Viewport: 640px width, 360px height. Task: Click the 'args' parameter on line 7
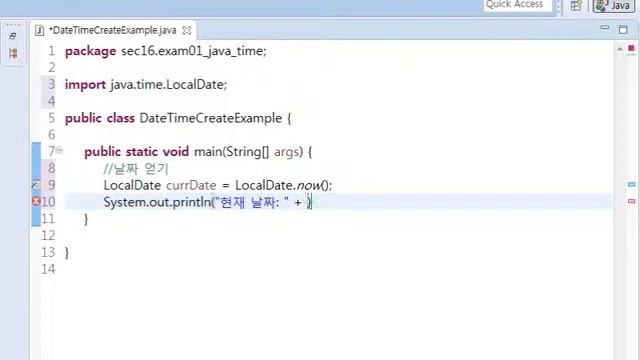[288, 152]
